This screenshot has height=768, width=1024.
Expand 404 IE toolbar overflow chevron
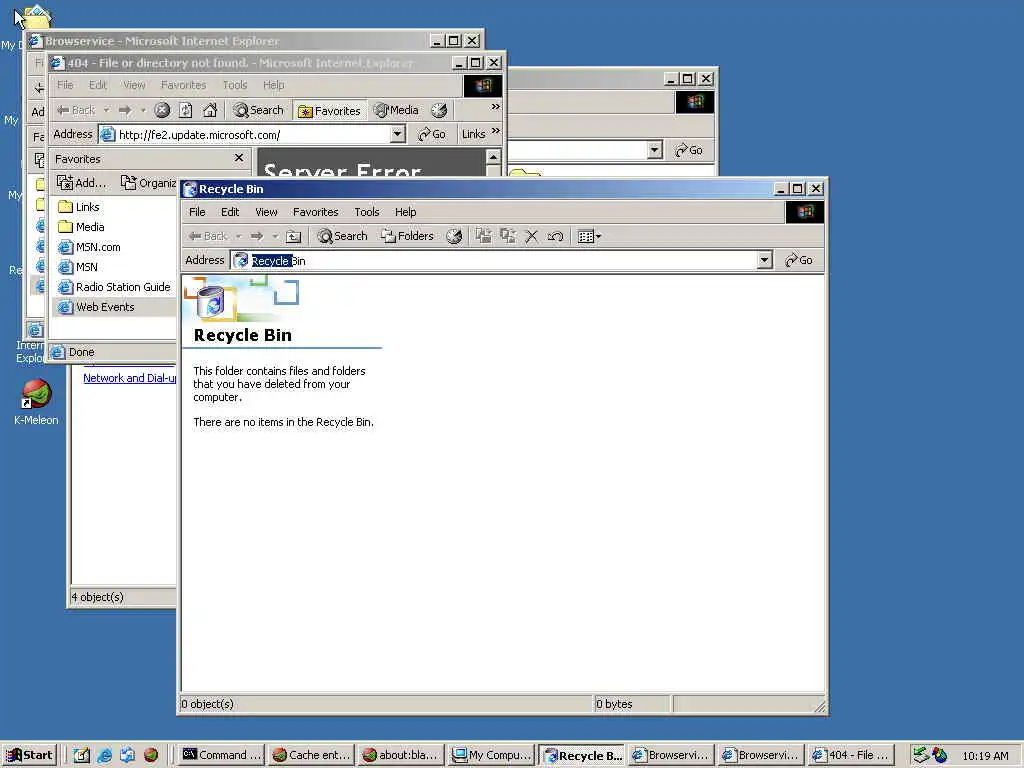[496, 106]
